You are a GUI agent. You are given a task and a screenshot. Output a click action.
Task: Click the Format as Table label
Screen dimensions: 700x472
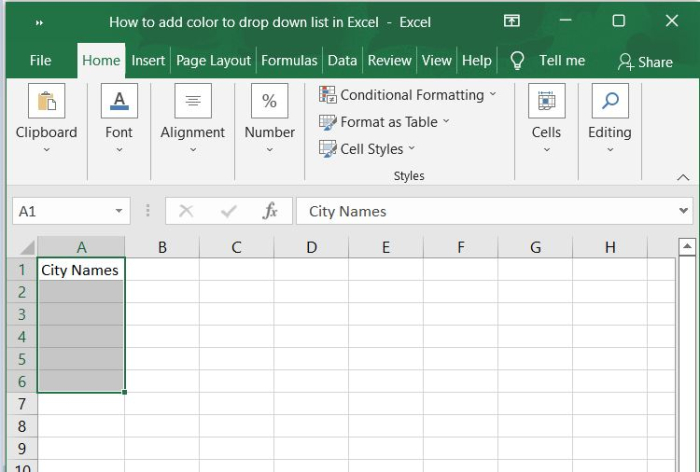389,122
